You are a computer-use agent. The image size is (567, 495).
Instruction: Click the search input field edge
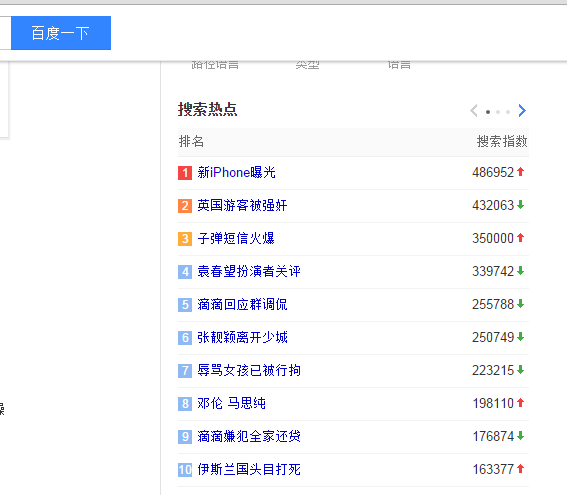pyautogui.click(x=5, y=33)
